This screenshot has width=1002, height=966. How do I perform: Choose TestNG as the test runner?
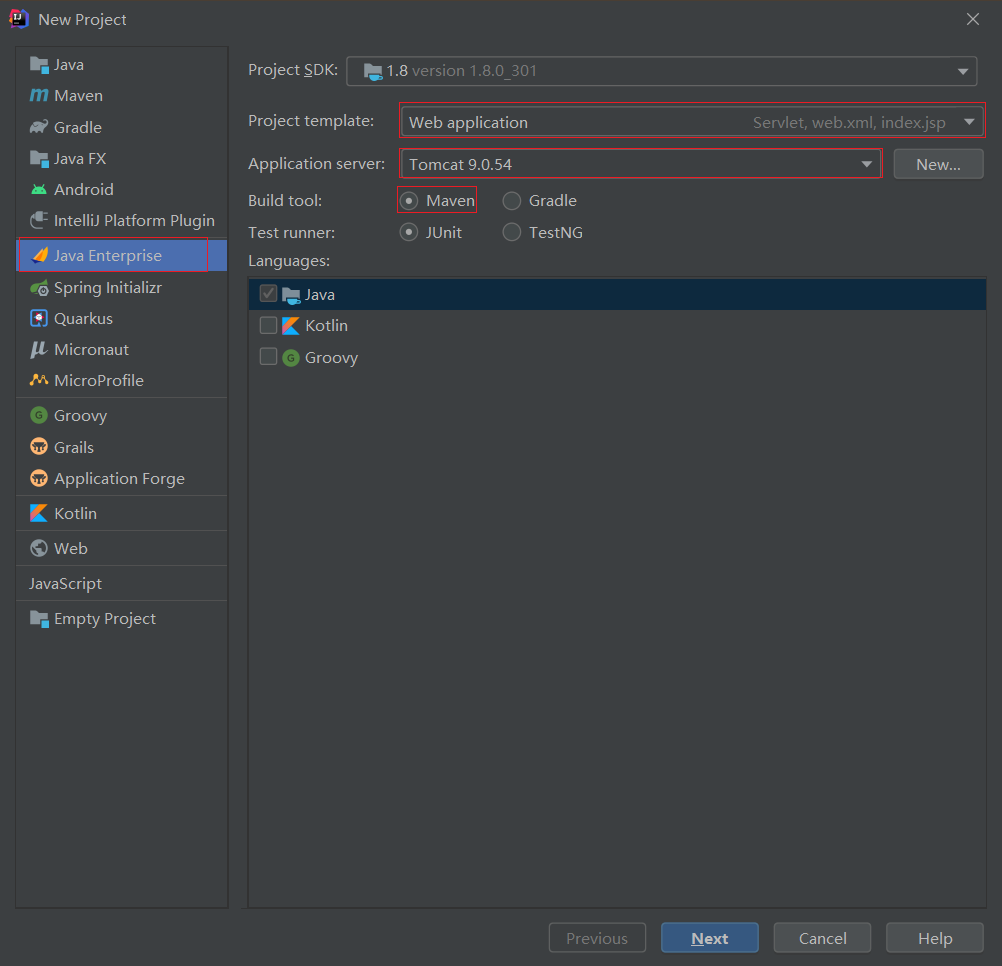point(512,233)
